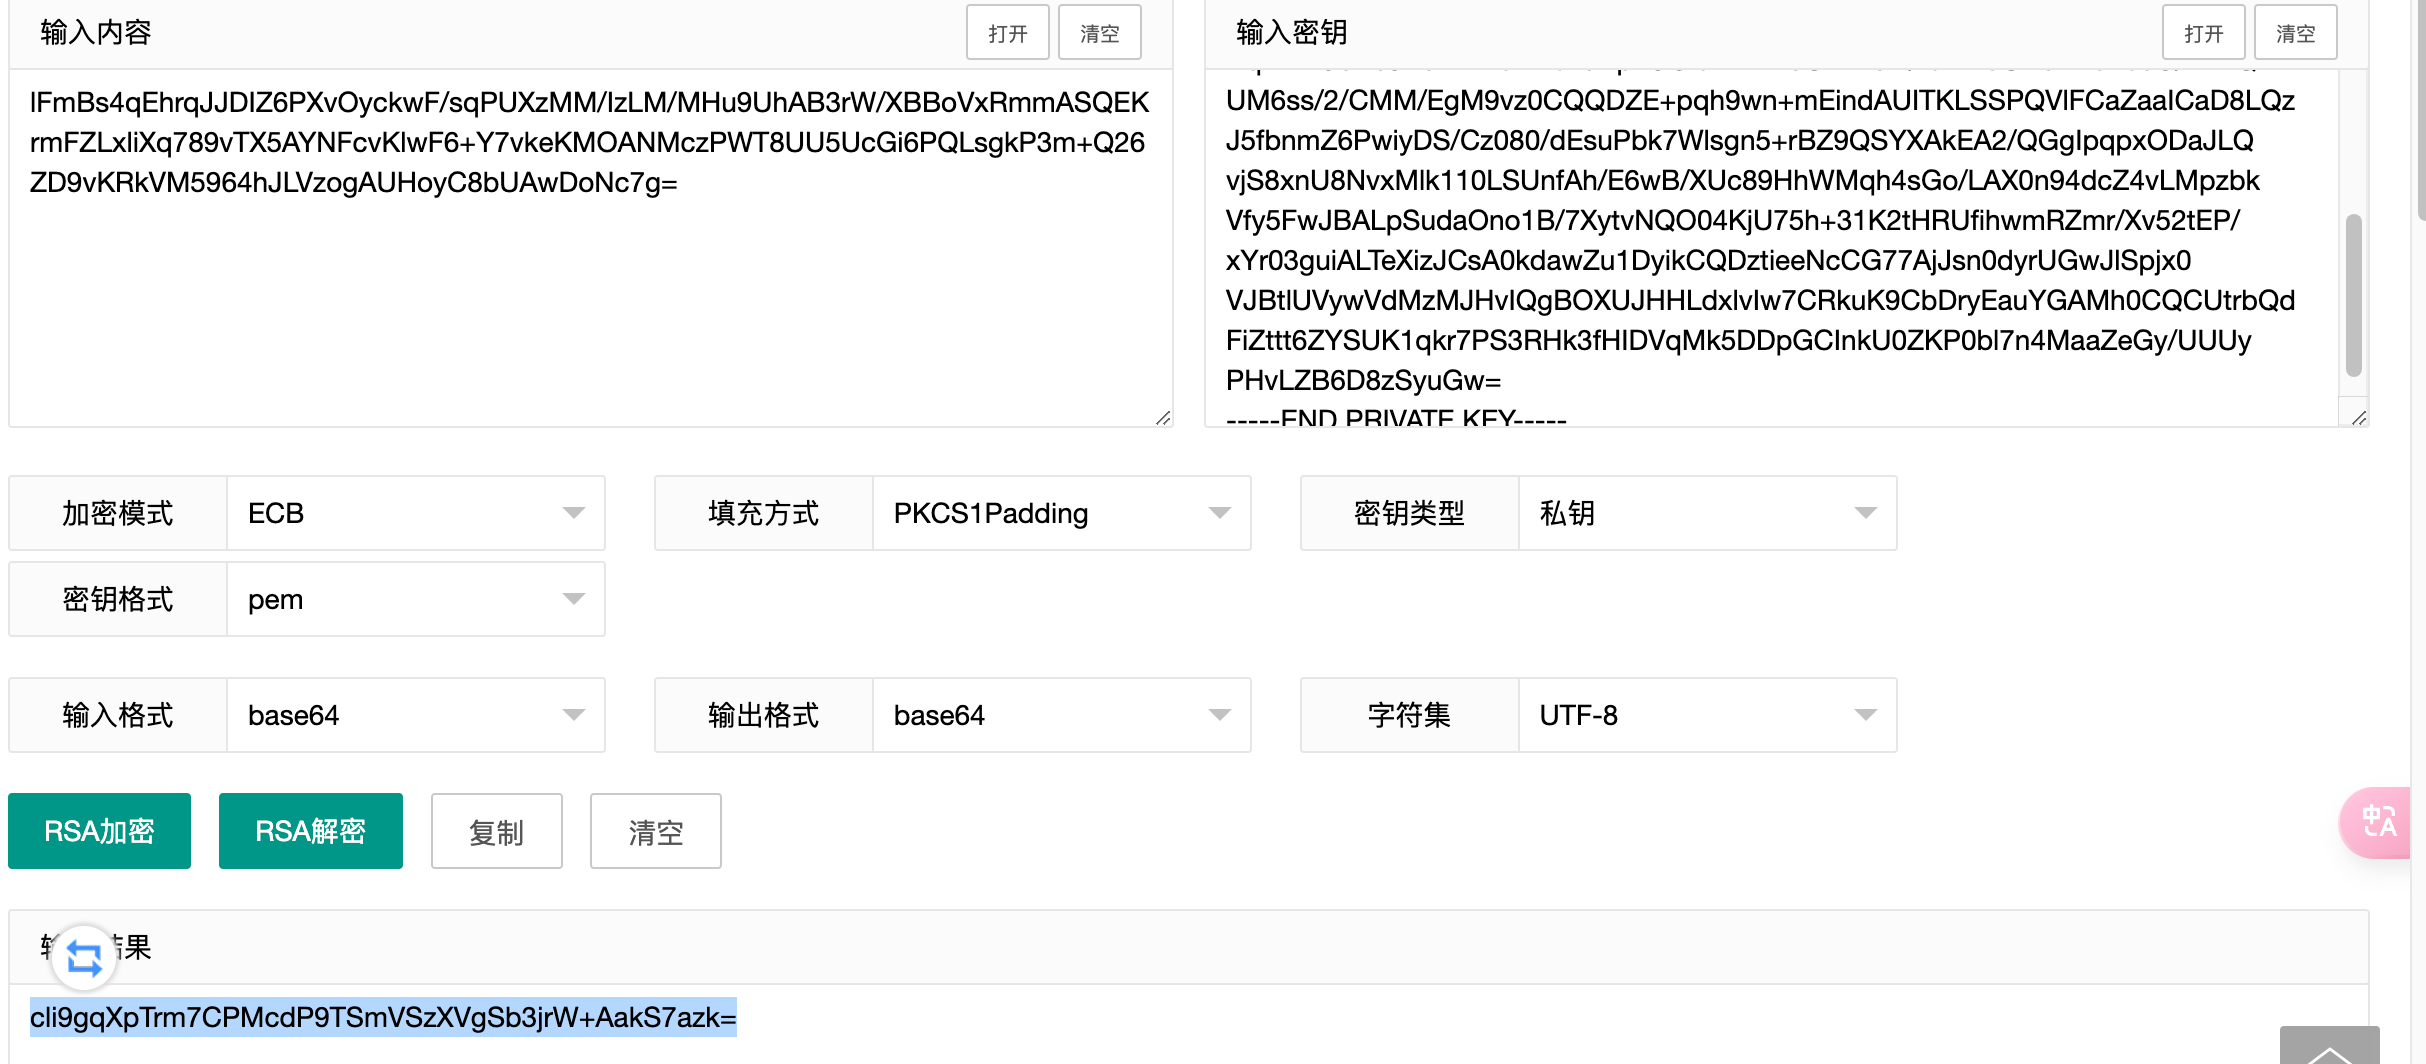Click the RSA加密 button
The width and height of the screenshot is (2426, 1064).
[x=99, y=831]
